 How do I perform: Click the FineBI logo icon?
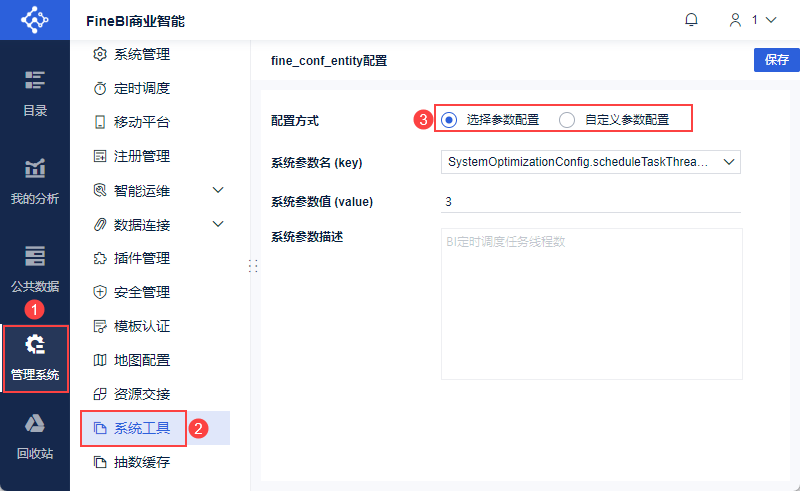pyautogui.click(x=35, y=20)
